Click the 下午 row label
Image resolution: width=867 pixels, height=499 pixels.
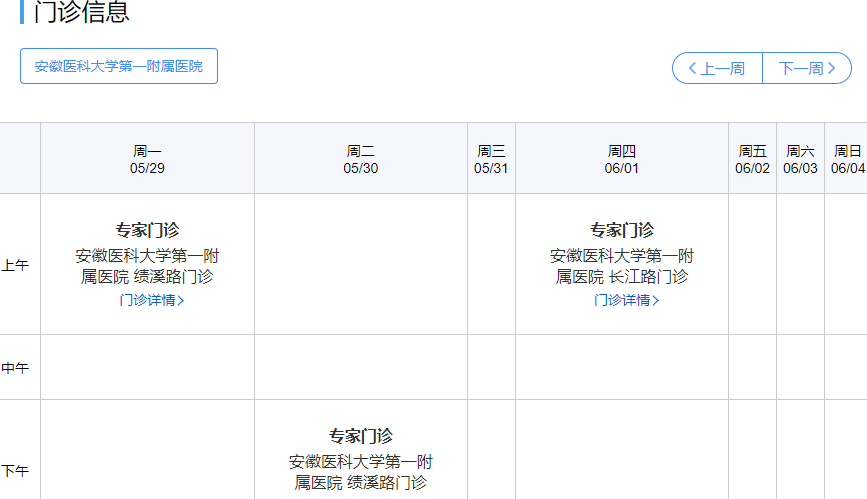tap(15, 470)
